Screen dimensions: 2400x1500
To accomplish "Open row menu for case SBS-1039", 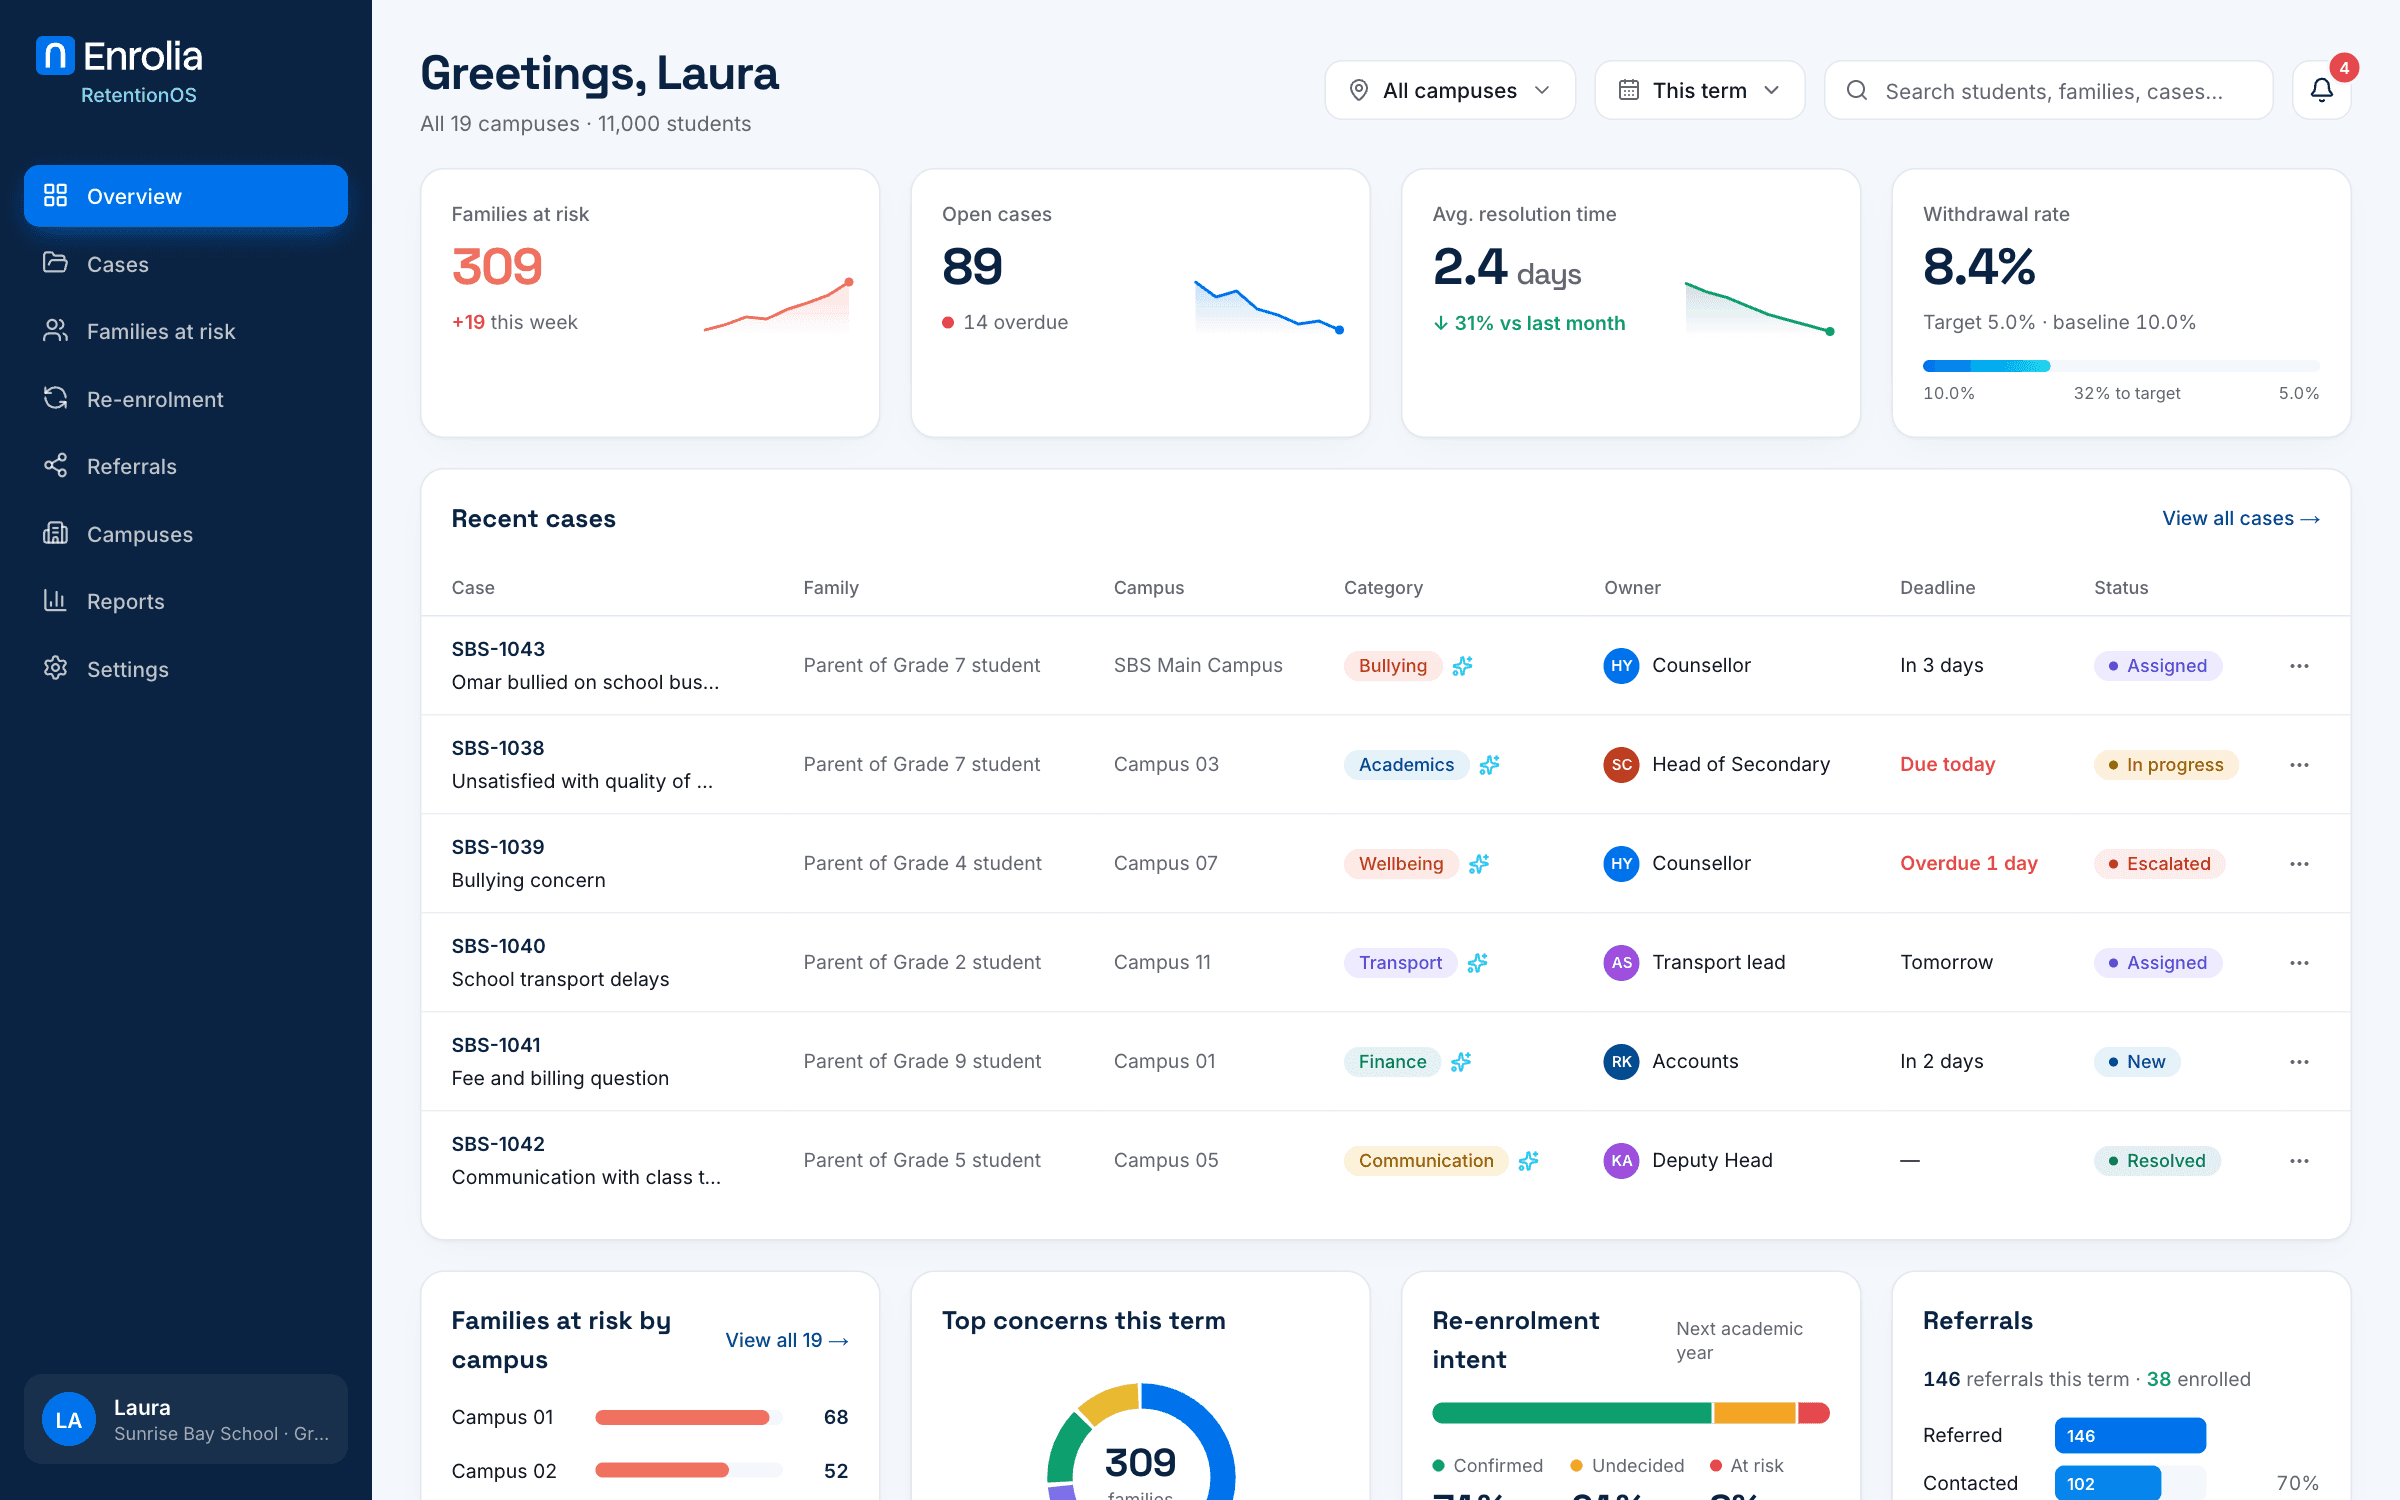I will tap(2299, 864).
